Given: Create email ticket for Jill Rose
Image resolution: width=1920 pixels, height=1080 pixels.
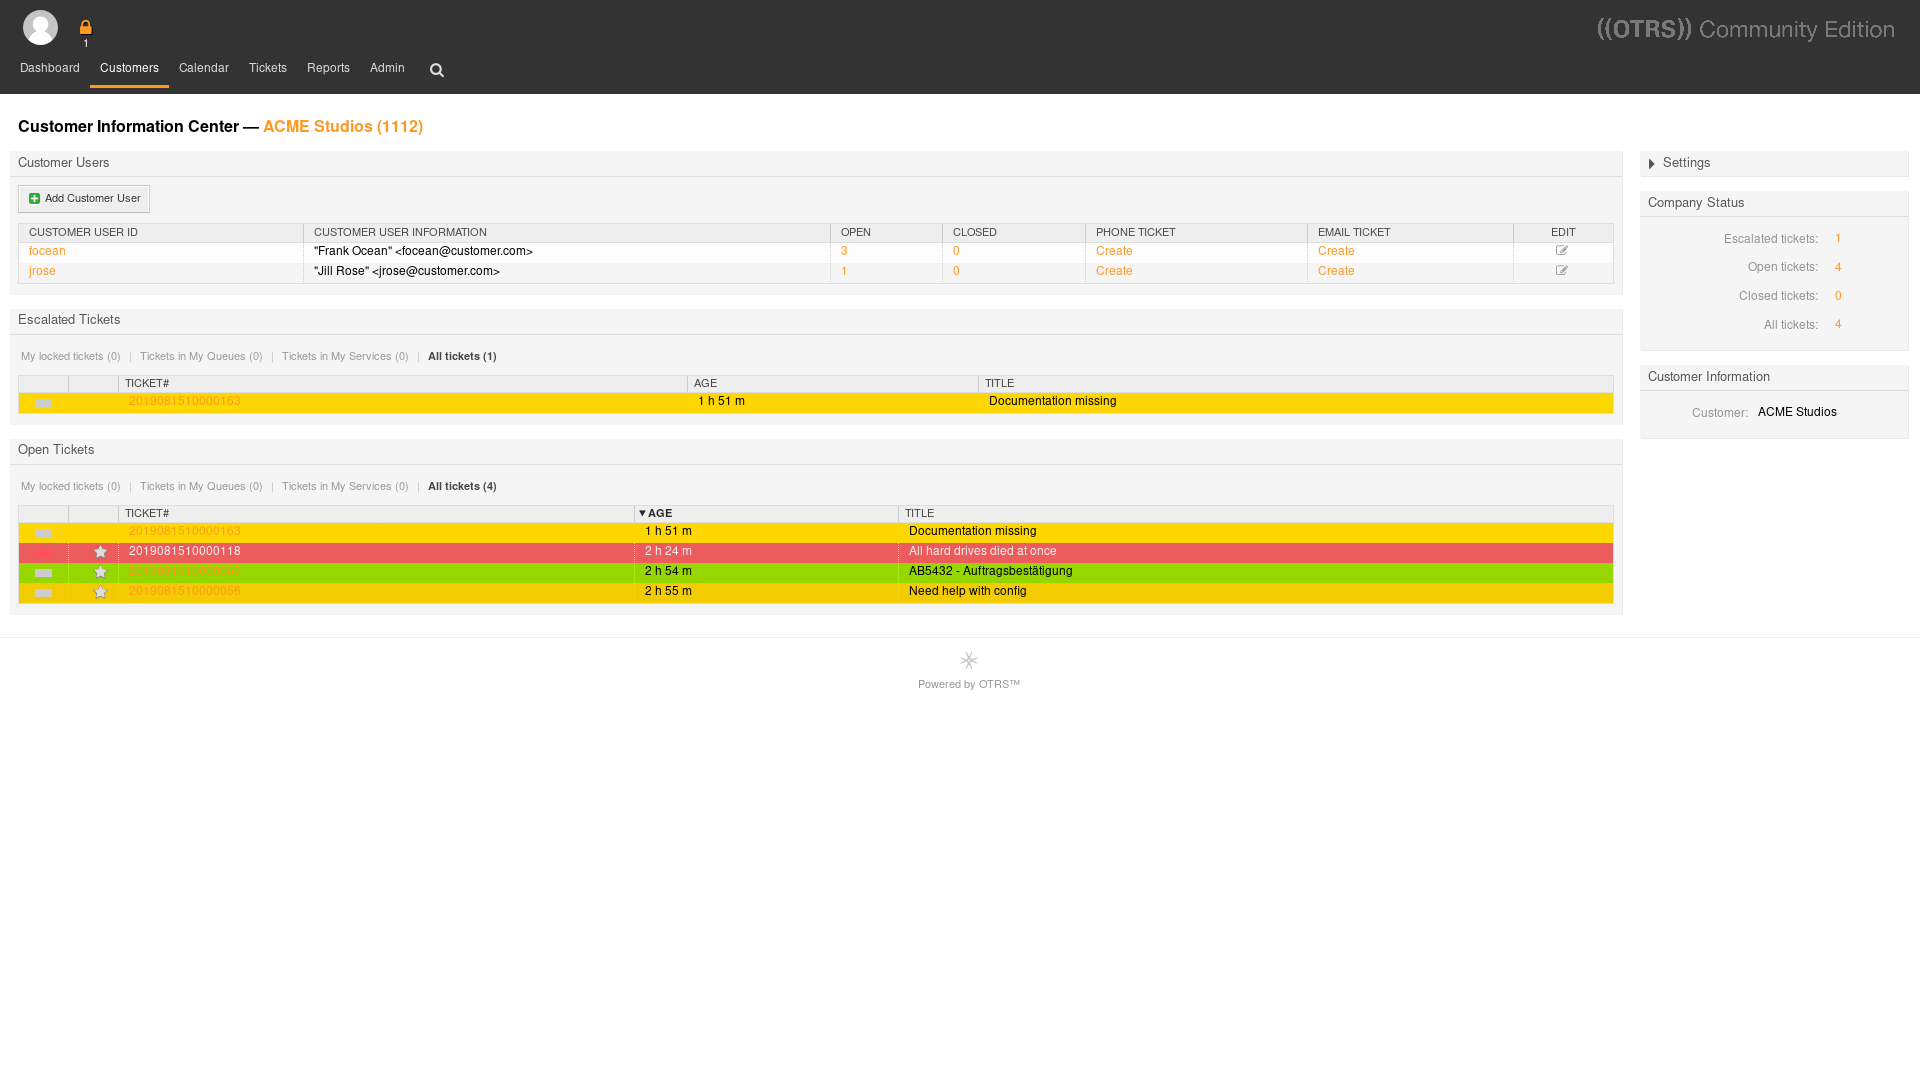Looking at the screenshot, I should tap(1336, 272).
